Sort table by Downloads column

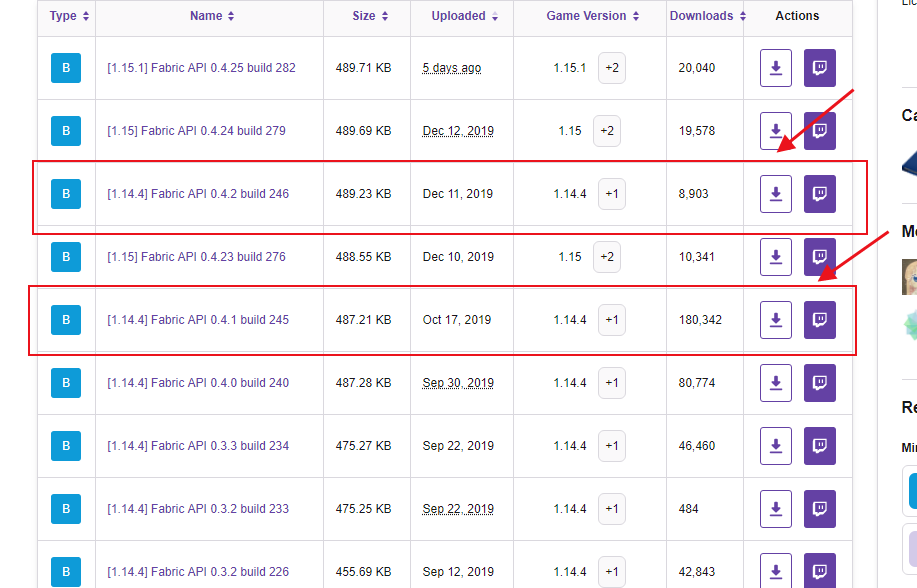pos(707,16)
